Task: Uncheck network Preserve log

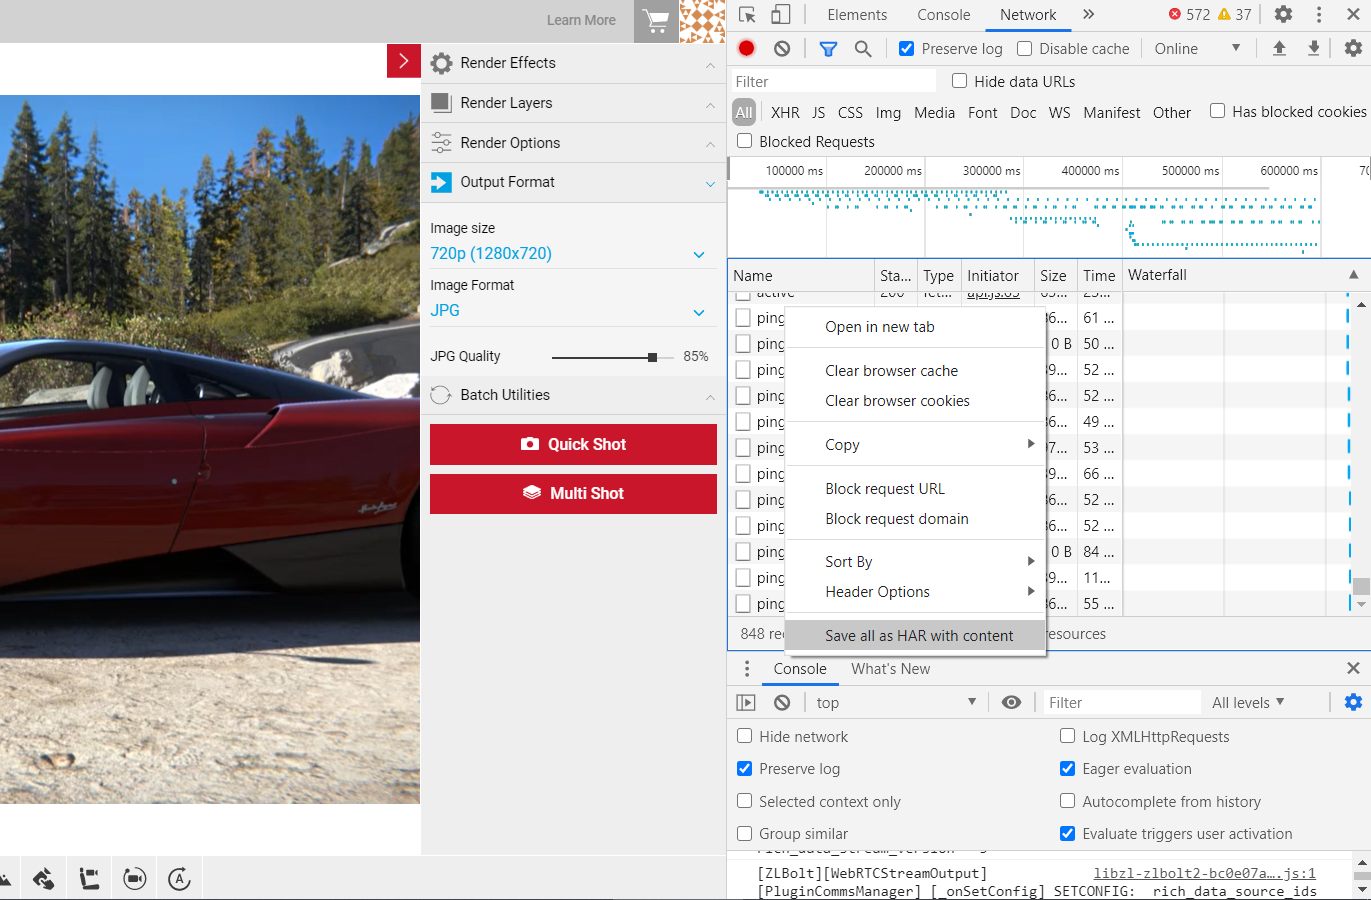Action: coord(906,48)
